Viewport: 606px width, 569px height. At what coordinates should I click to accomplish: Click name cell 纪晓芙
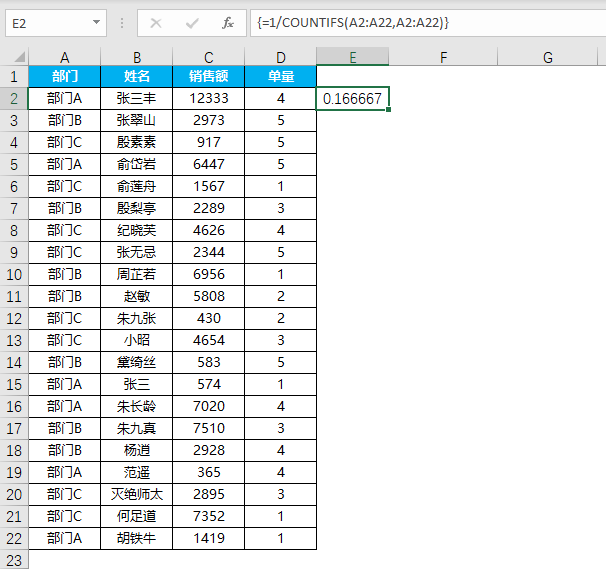(136, 231)
